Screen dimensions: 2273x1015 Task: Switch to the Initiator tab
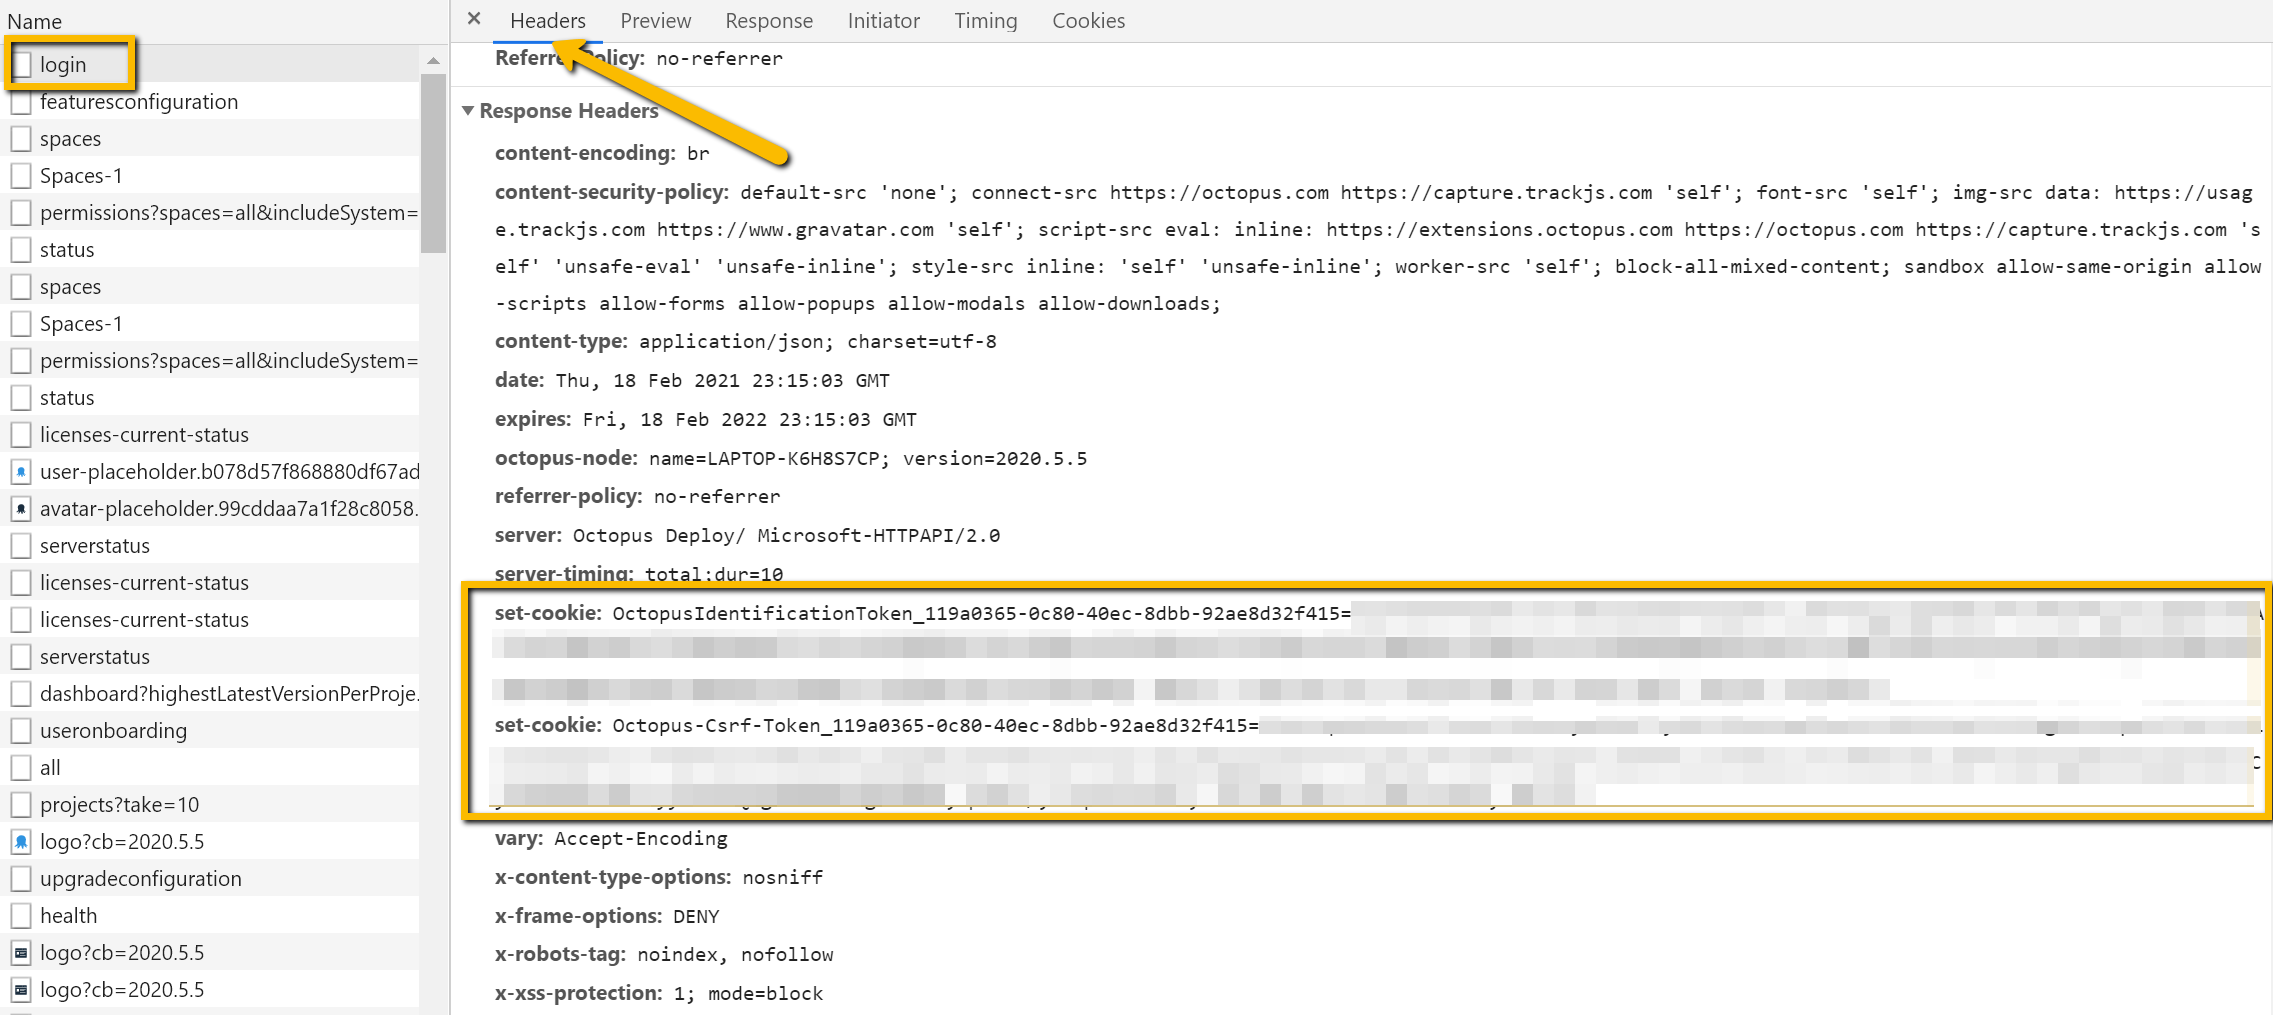[882, 20]
